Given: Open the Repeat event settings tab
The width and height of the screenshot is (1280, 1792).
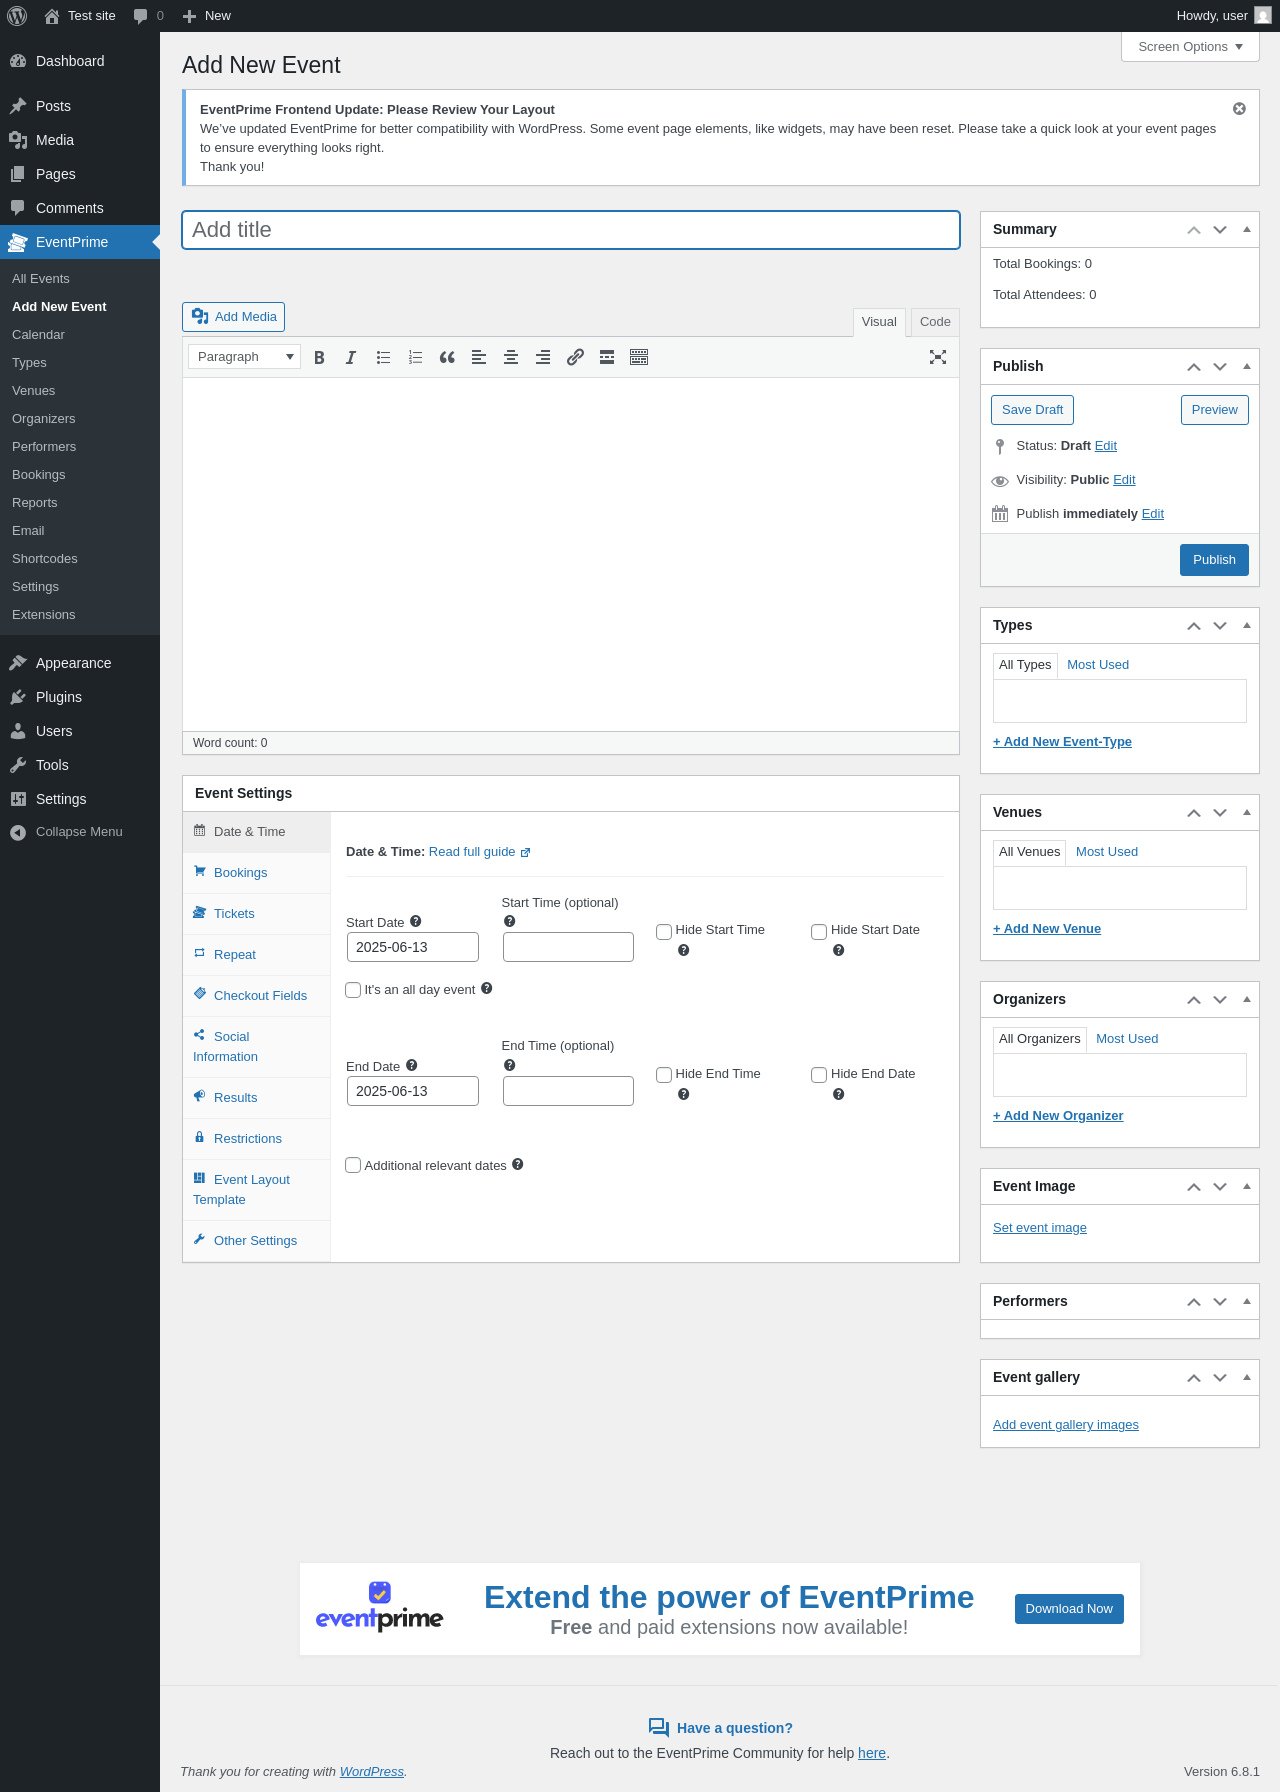Looking at the screenshot, I should point(256,955).
